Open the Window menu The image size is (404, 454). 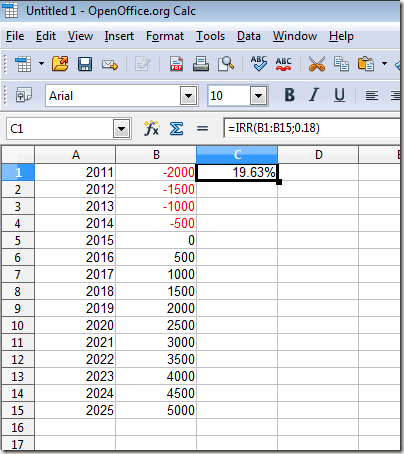tap(295, 36)
